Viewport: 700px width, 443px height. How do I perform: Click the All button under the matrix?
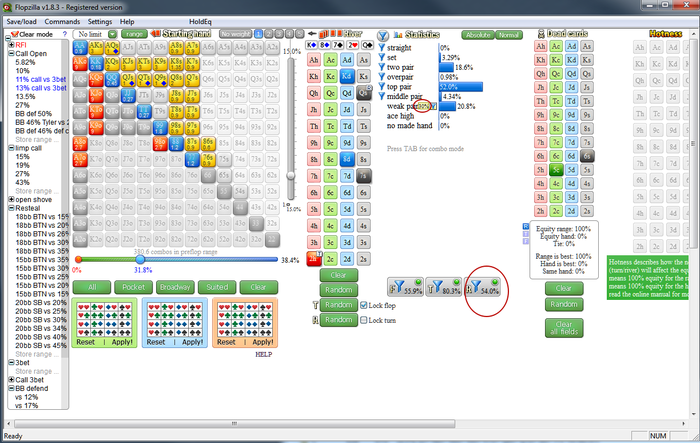(92, 287)
